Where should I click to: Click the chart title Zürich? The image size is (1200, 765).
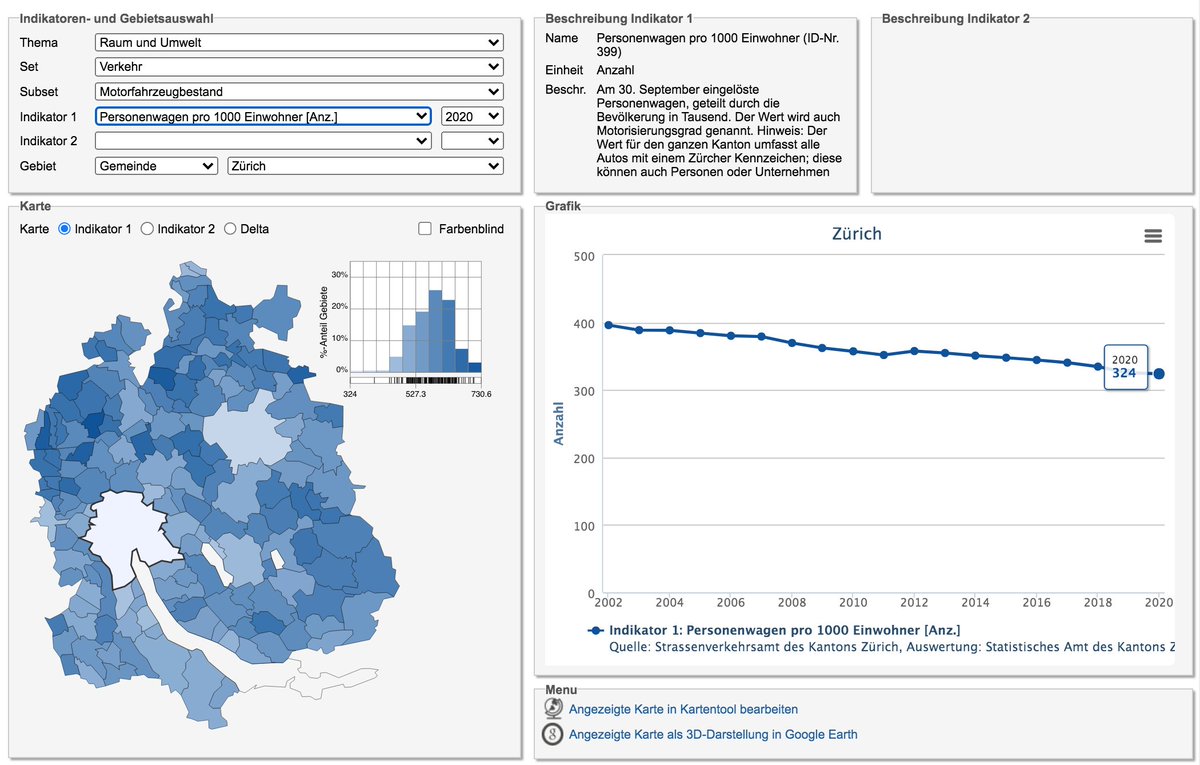pos(857,234)
